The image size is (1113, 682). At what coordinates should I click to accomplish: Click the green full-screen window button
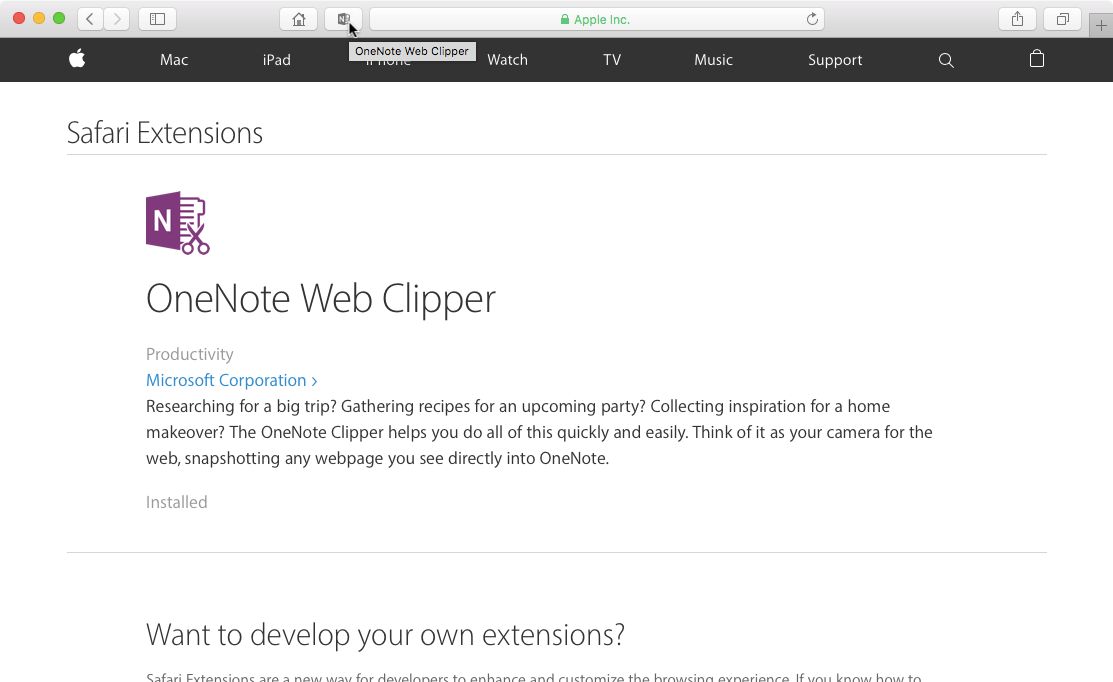[x=59, y=18]
